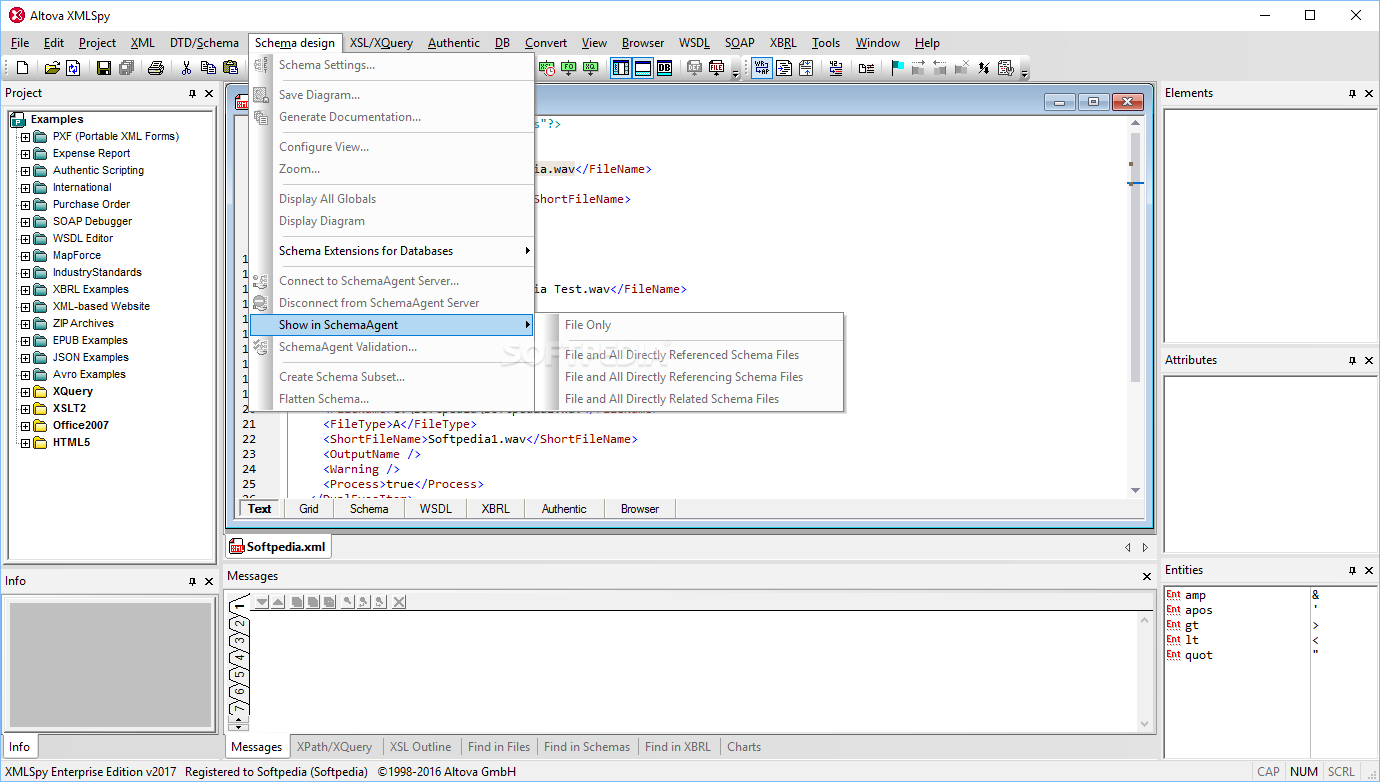Click the FILE toolbar icon
1380x782 pixels.
point(717,68)
